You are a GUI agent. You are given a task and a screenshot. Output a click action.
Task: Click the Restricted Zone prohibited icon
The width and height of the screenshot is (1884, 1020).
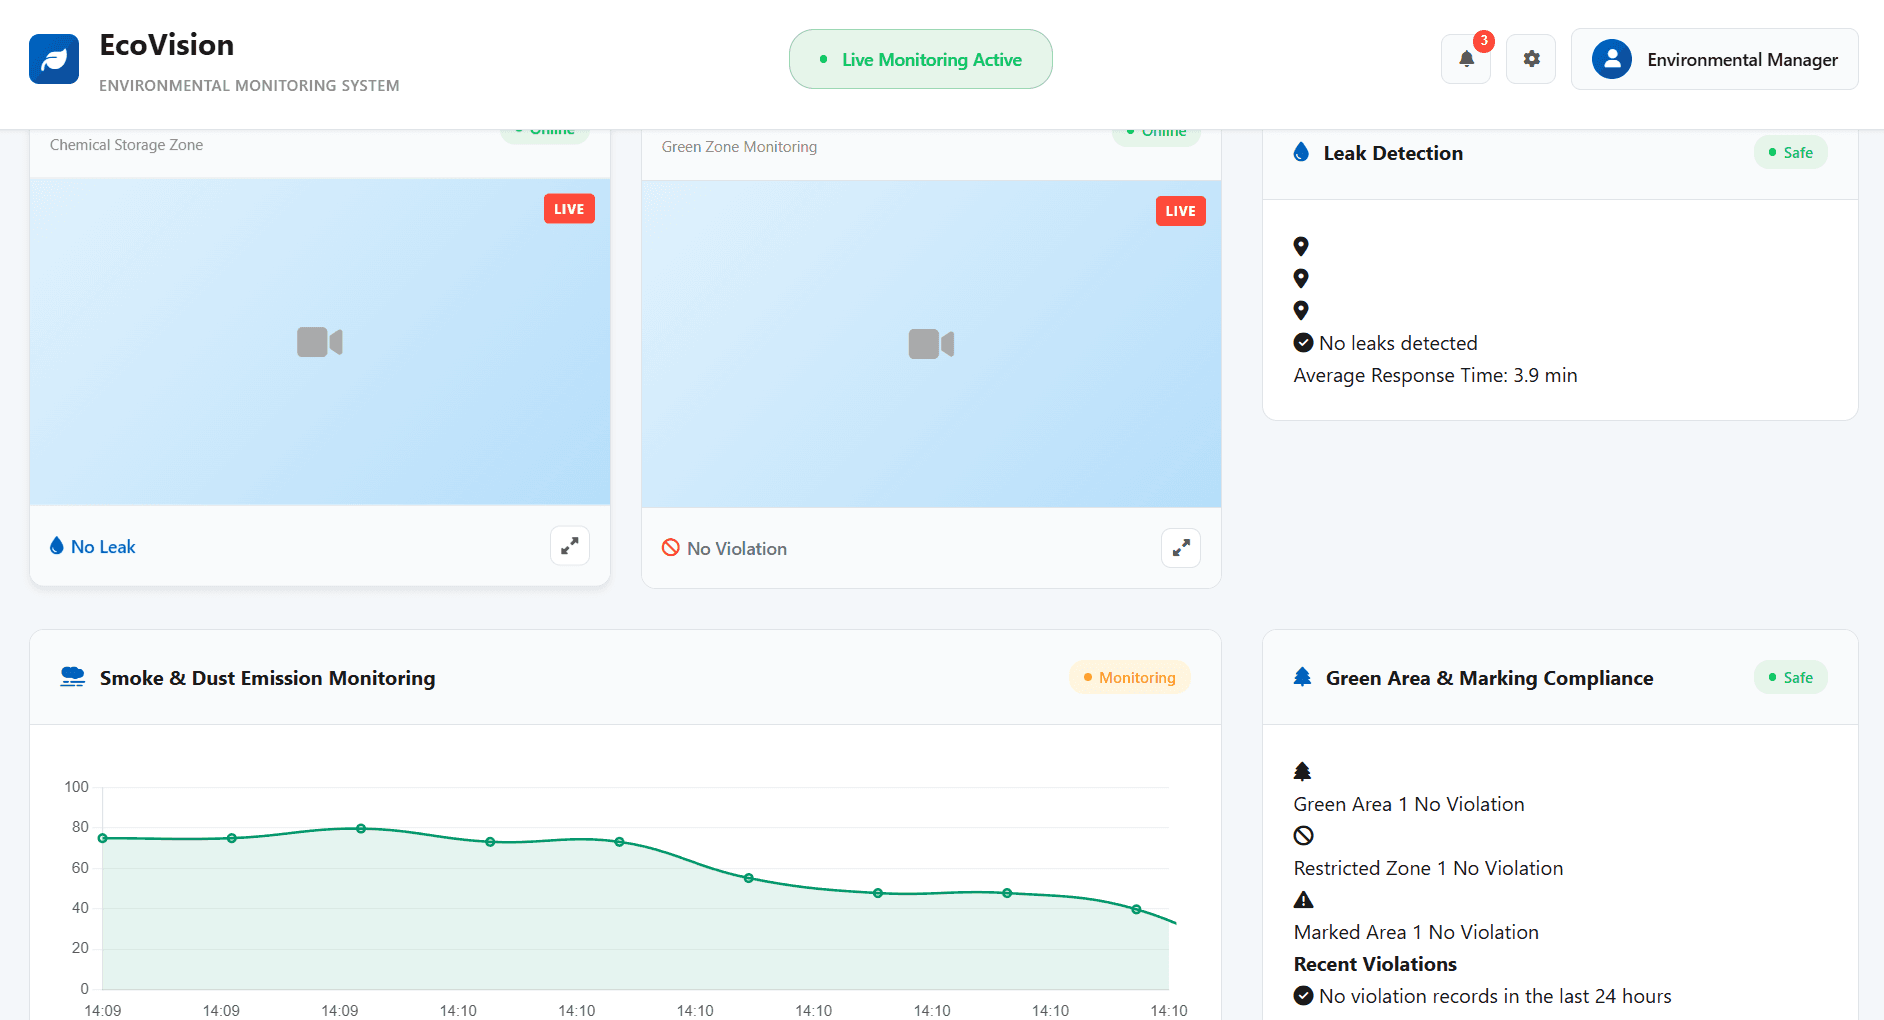coord(1303,836)
